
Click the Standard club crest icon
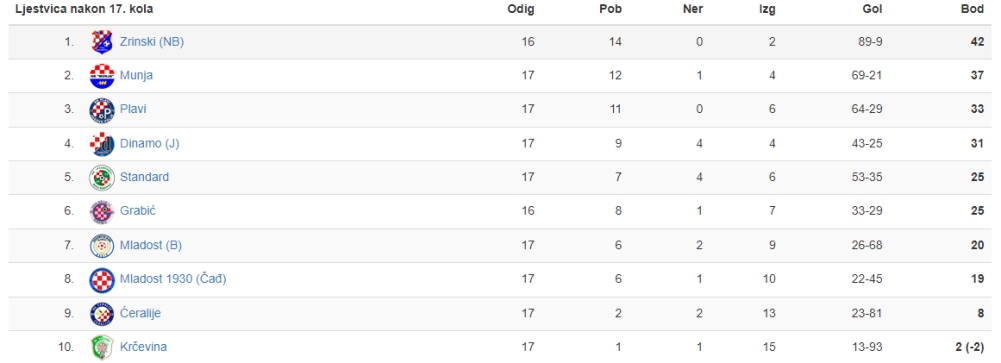point(102,177)
